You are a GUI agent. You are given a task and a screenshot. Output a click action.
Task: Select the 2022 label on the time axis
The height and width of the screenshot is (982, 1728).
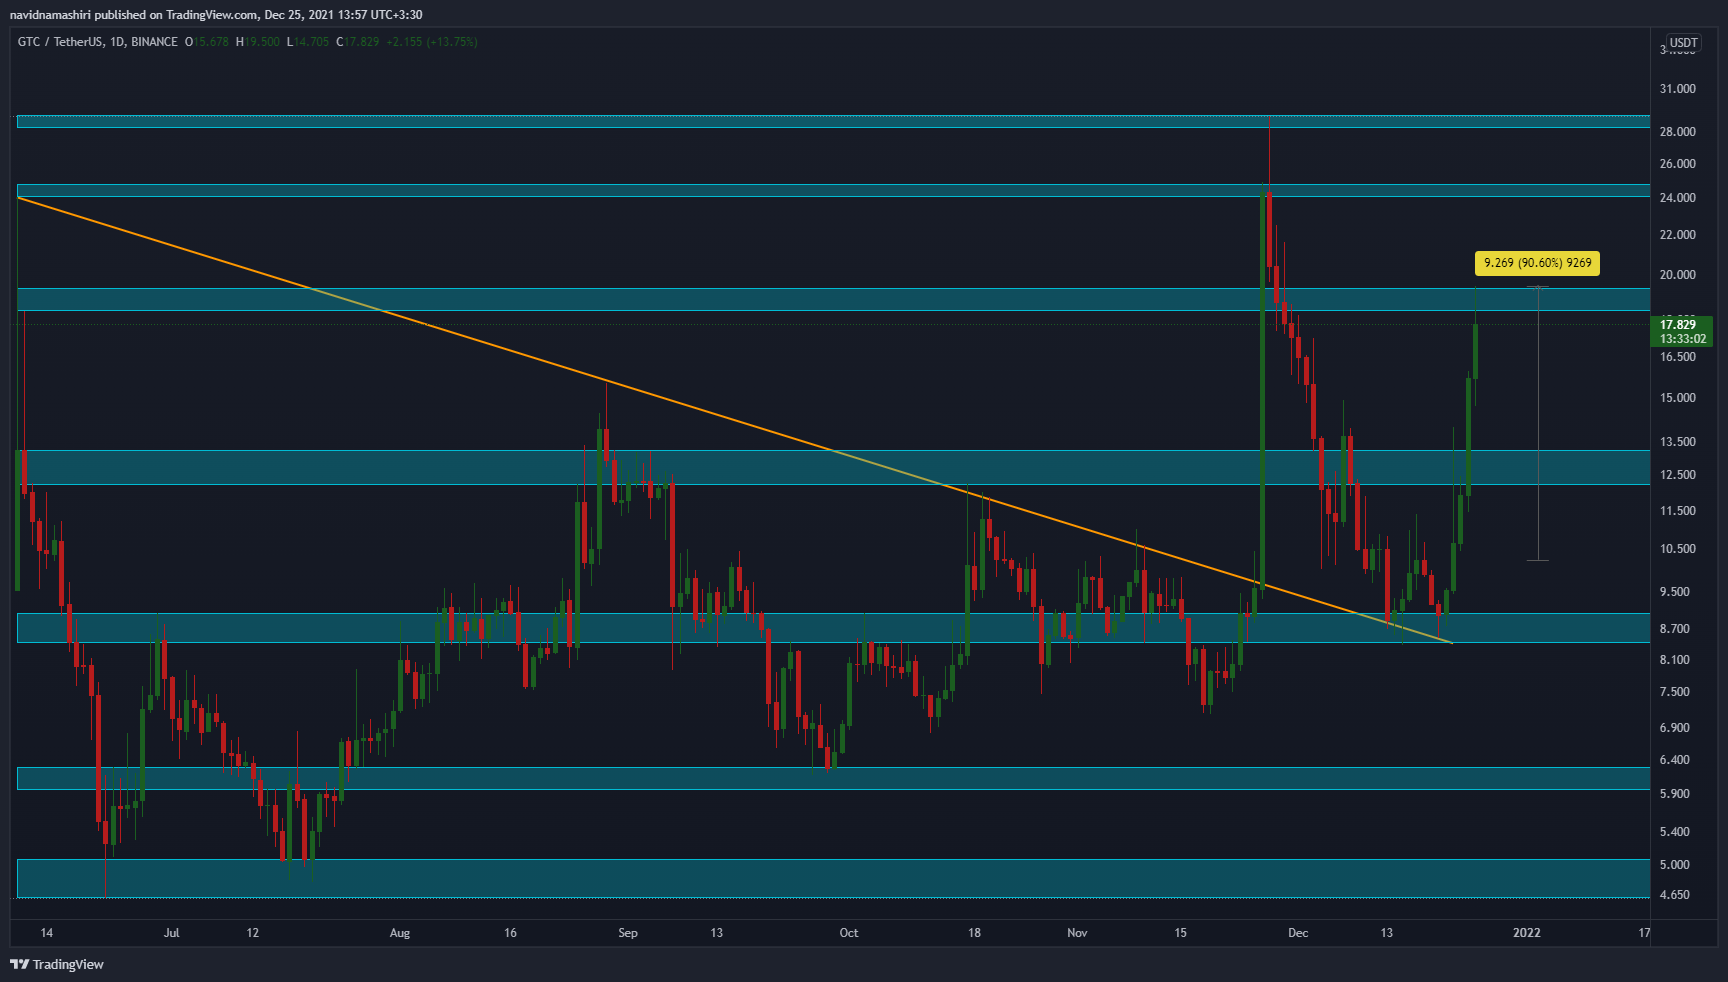point(1527,932)
